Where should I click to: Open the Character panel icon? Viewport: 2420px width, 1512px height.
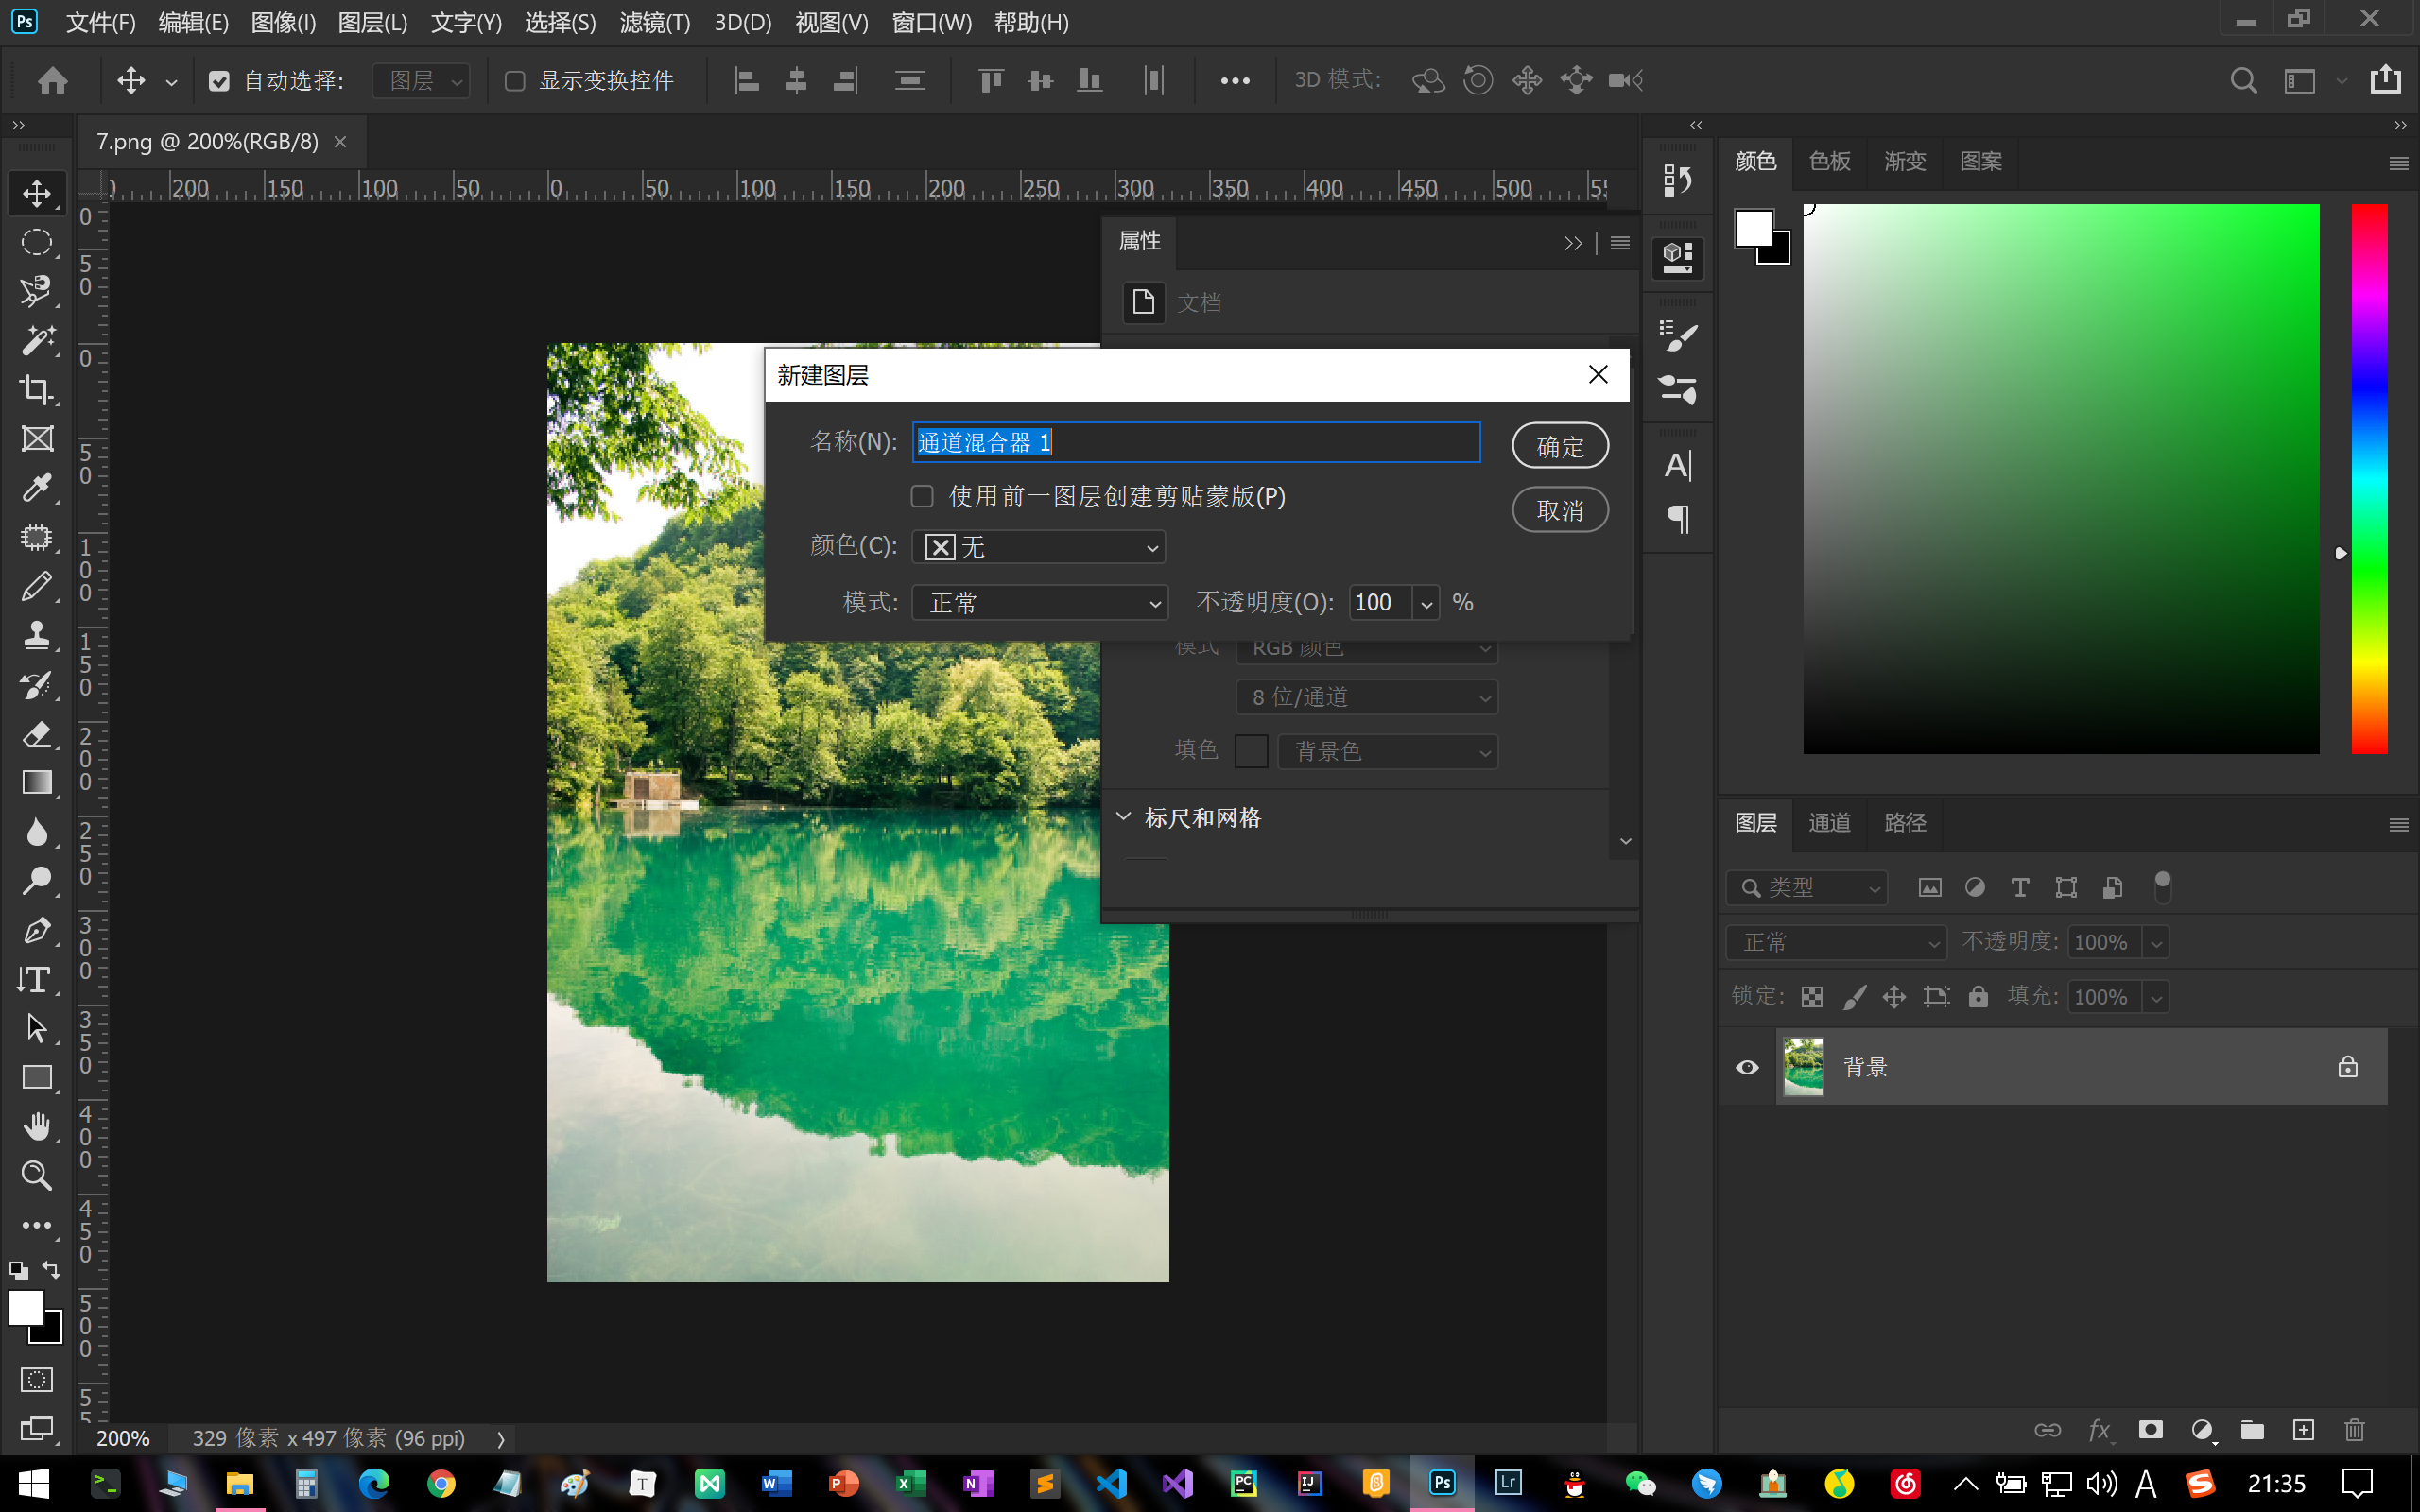1677,466
